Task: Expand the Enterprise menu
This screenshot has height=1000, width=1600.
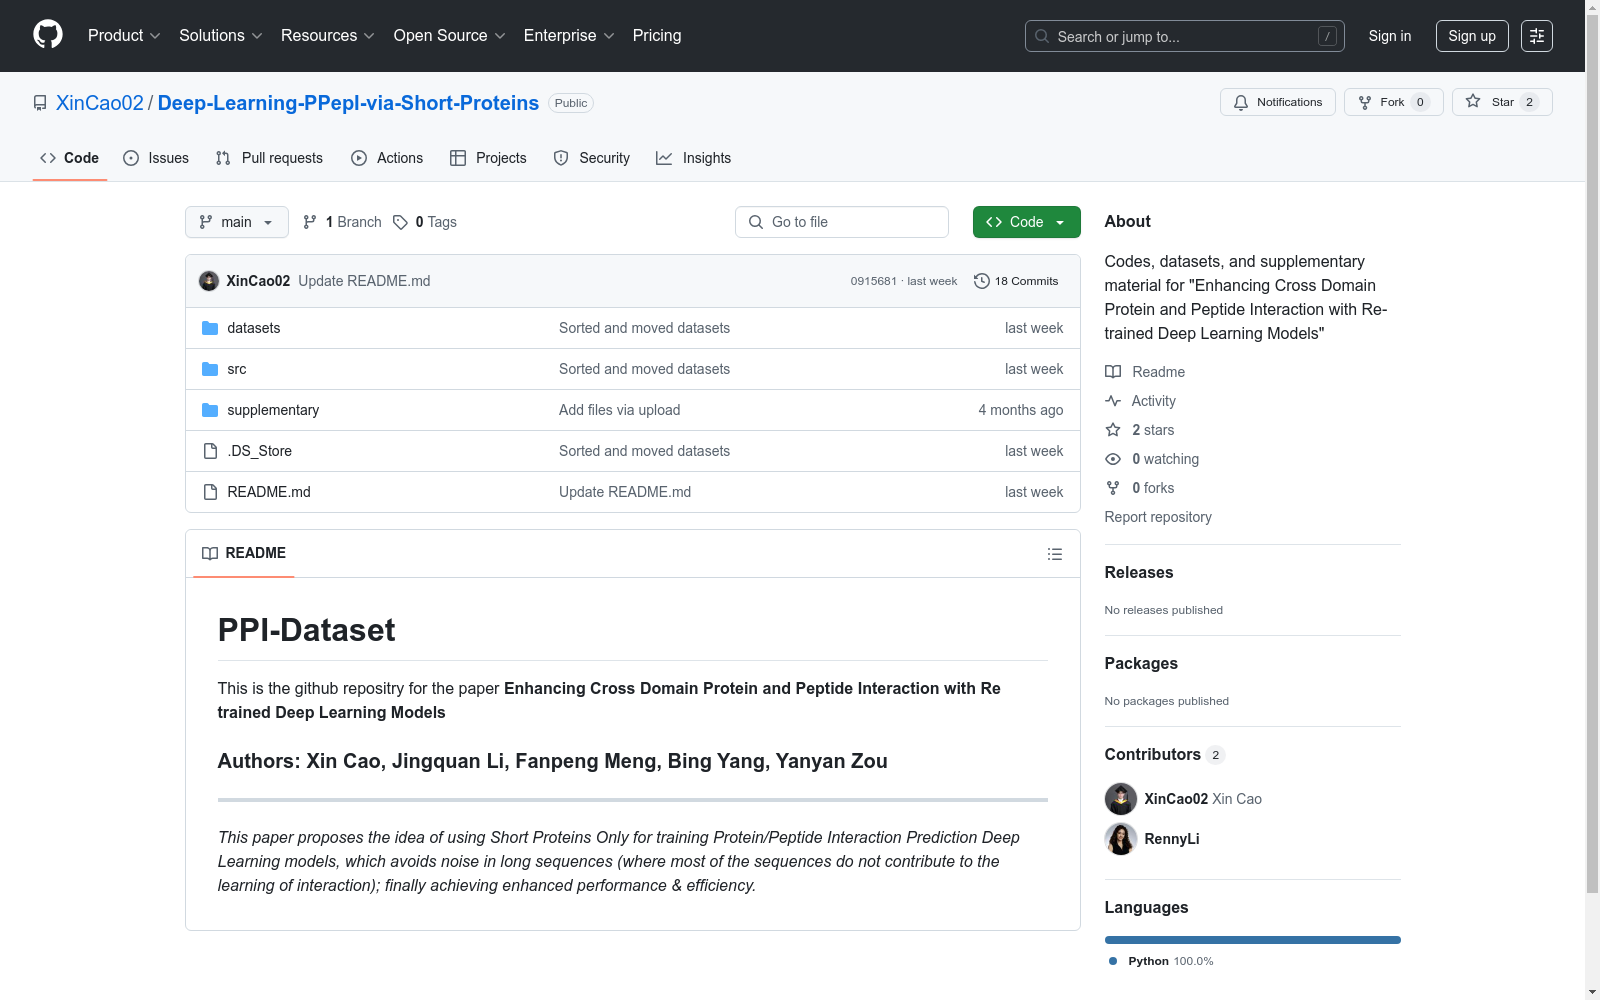Action: pos(569,36)
